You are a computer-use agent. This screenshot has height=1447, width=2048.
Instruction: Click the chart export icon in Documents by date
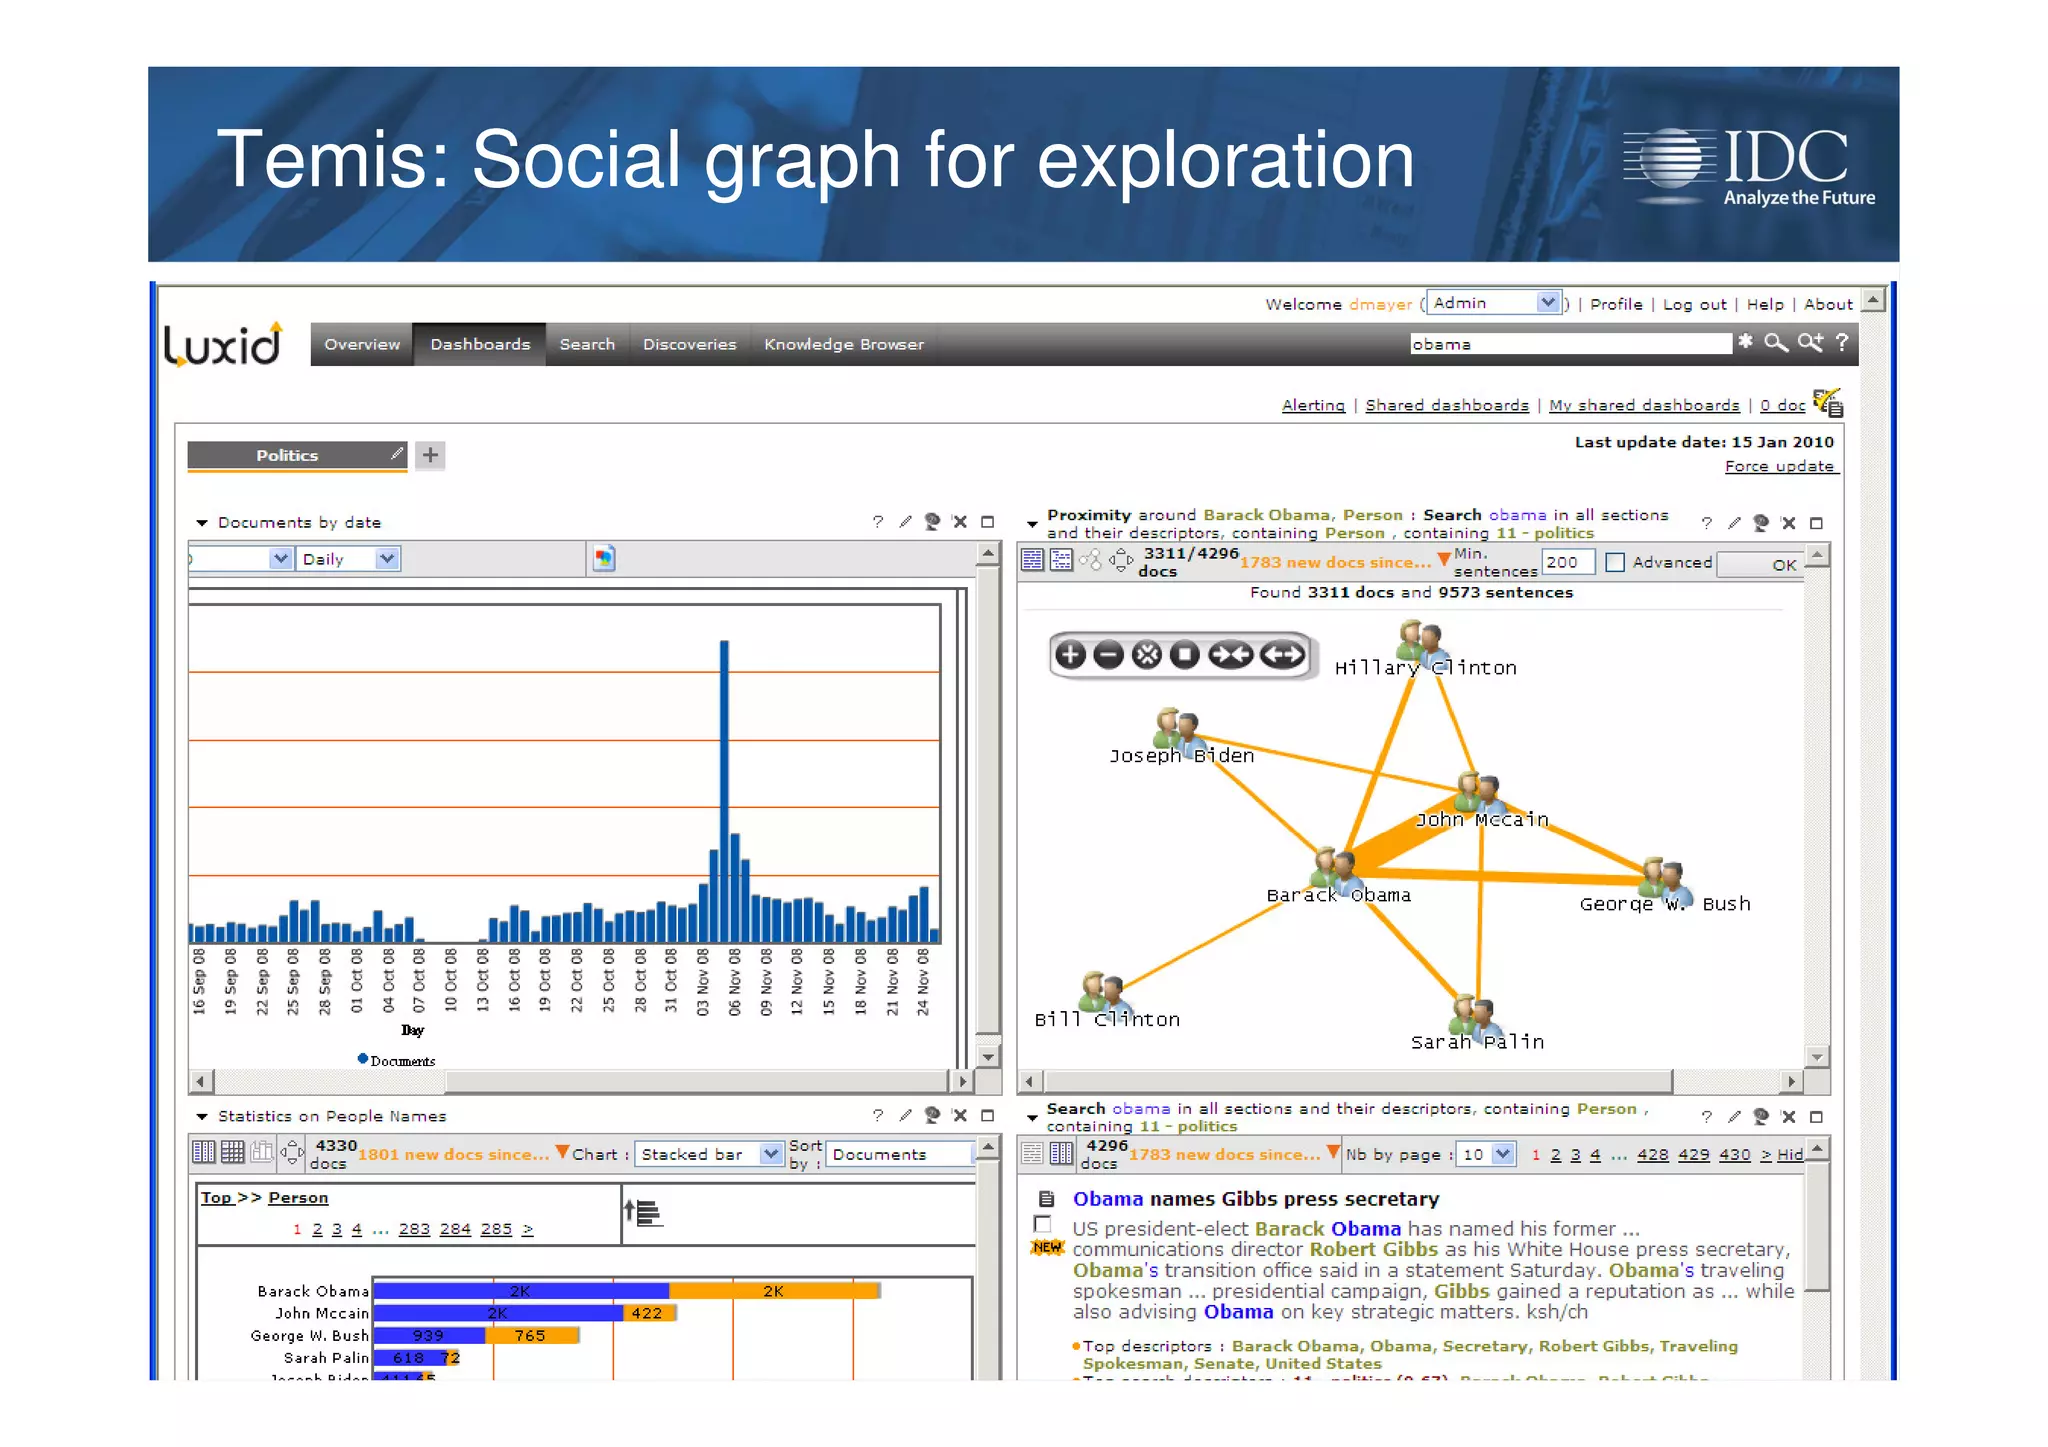[604, 558]
